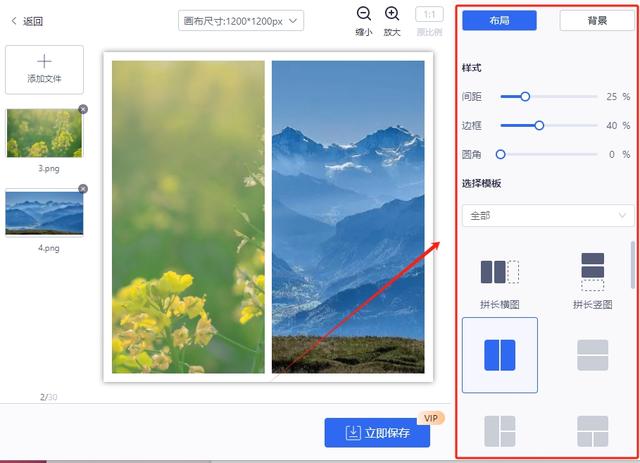The width and height of the screenshot is (640, 463).
Task: Remove the 4.png thumbnail with its X
Action: click(83, 189)
